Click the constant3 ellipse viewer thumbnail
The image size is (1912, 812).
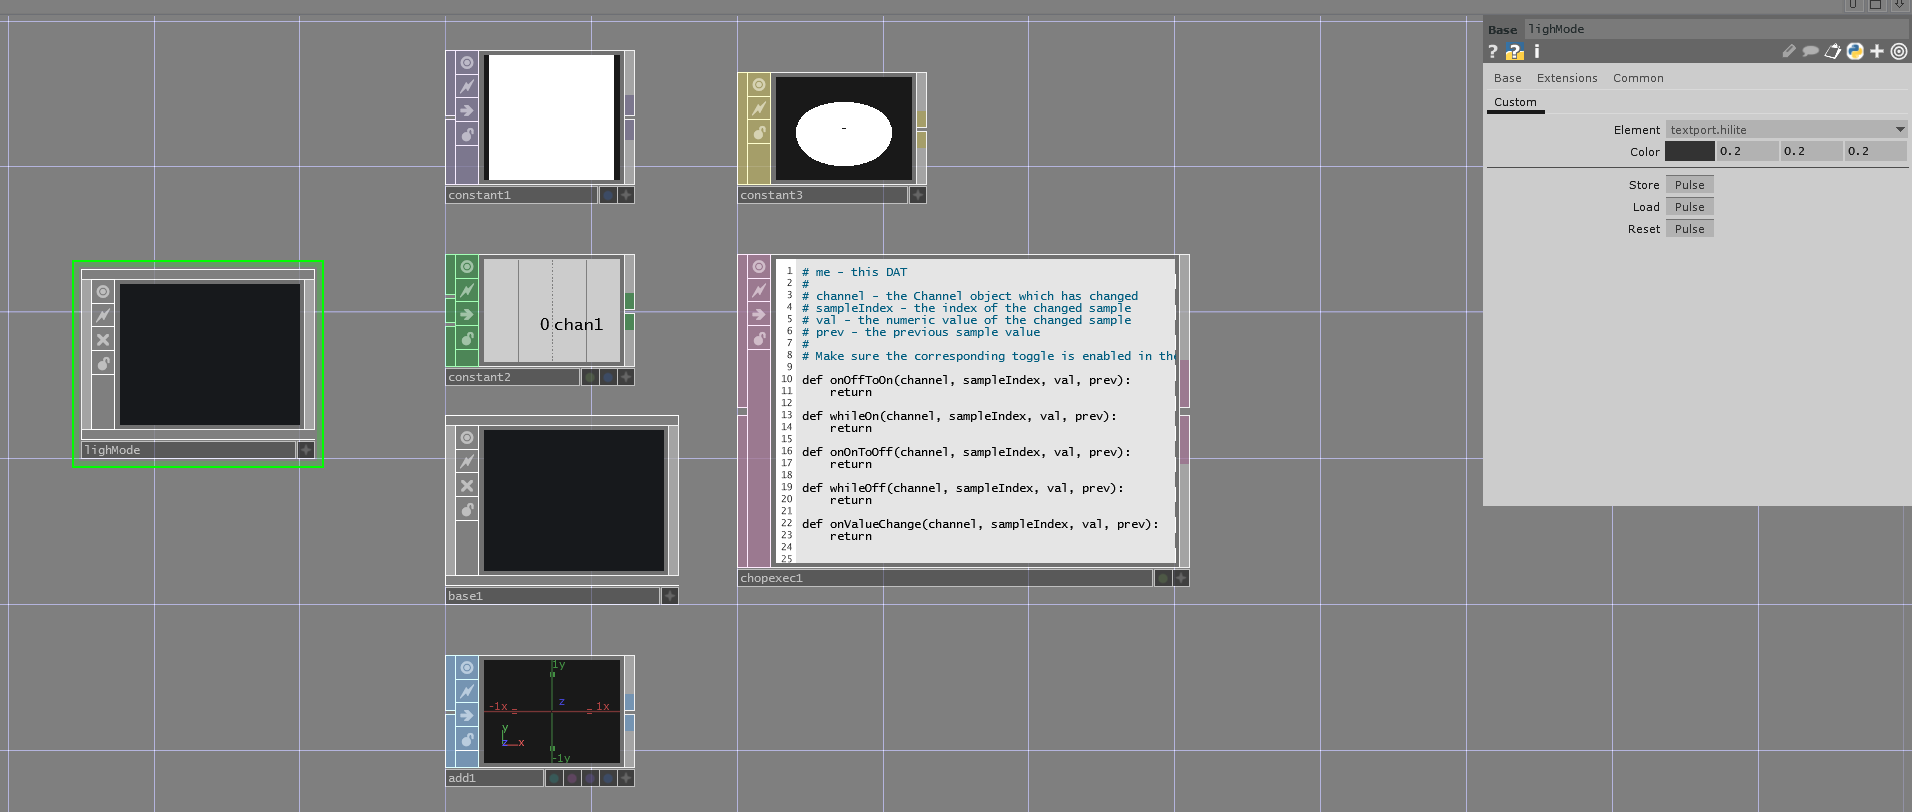(844, 129)
